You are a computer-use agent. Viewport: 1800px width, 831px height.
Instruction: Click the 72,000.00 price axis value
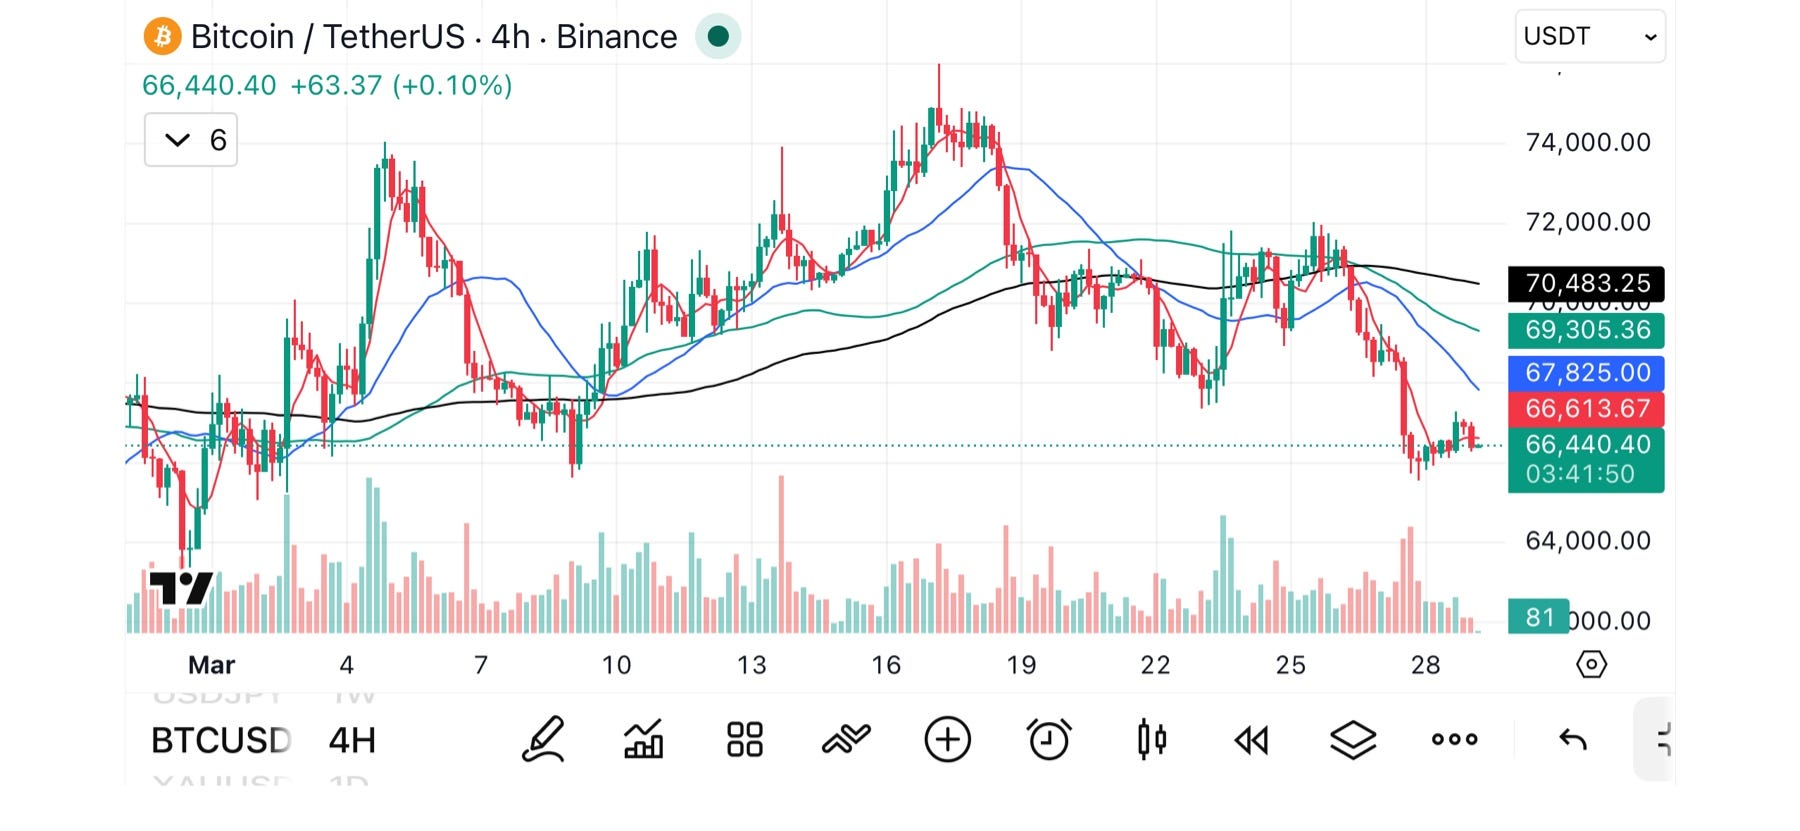click(x=1588, y=222)
